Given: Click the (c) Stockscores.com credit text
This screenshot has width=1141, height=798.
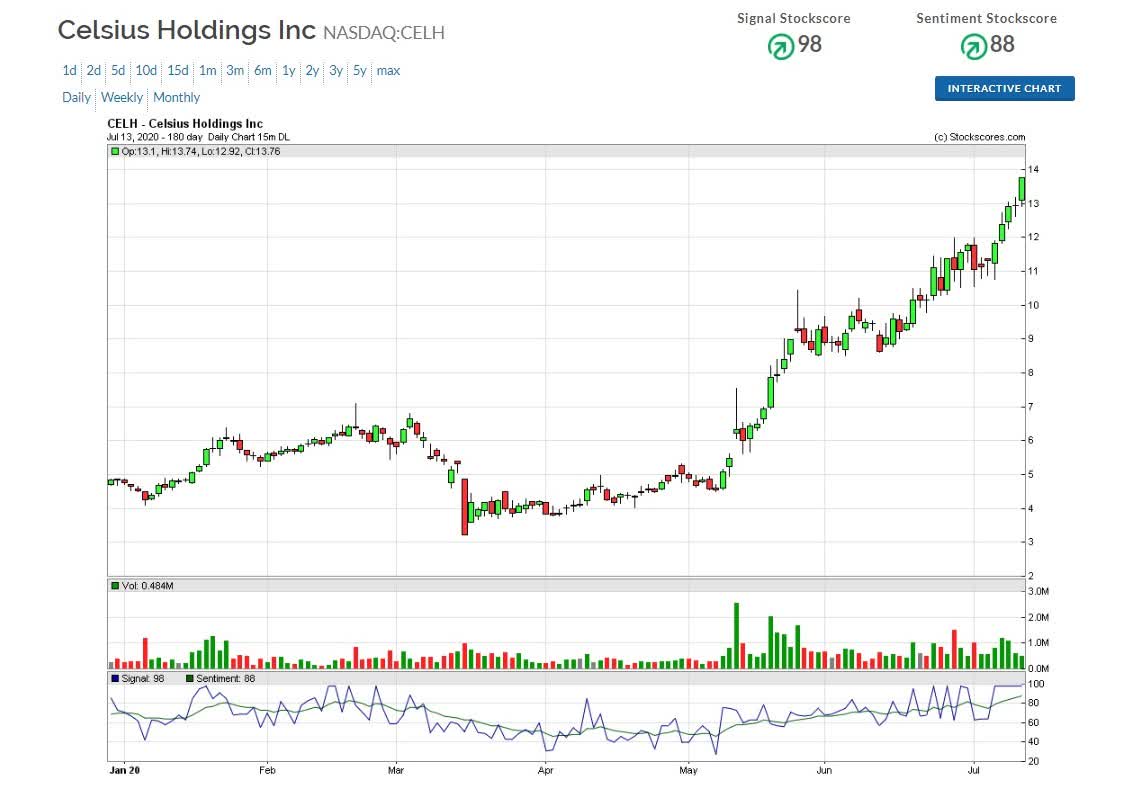Looking at the screenshot, I should 979,137.
